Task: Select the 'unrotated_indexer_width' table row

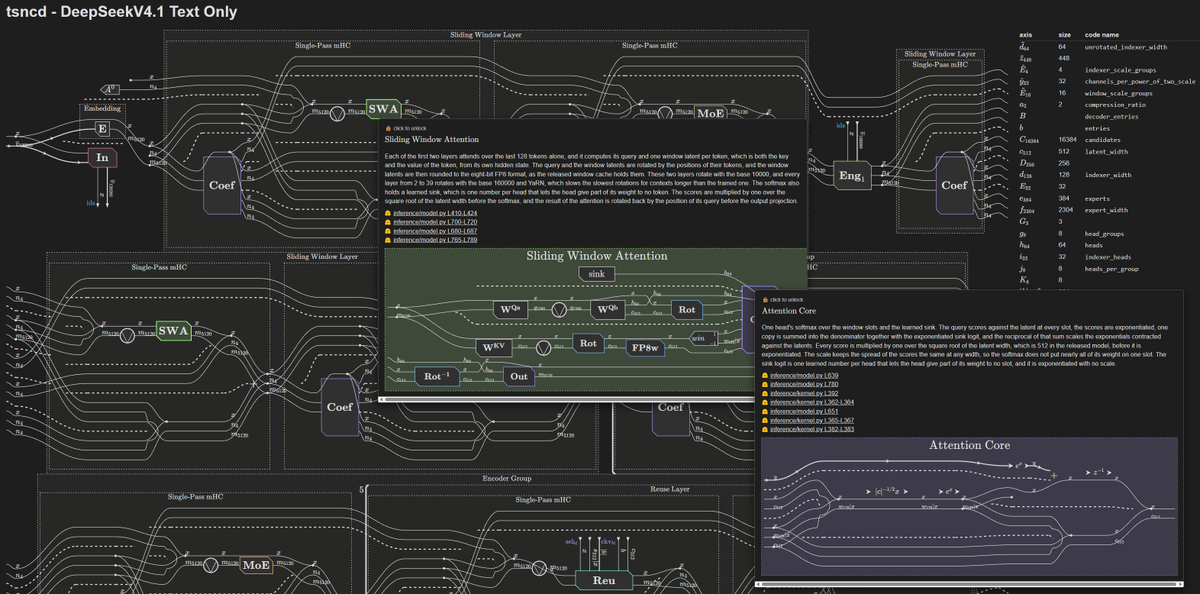Action: pyautogui.click(x=1107, y=47)
